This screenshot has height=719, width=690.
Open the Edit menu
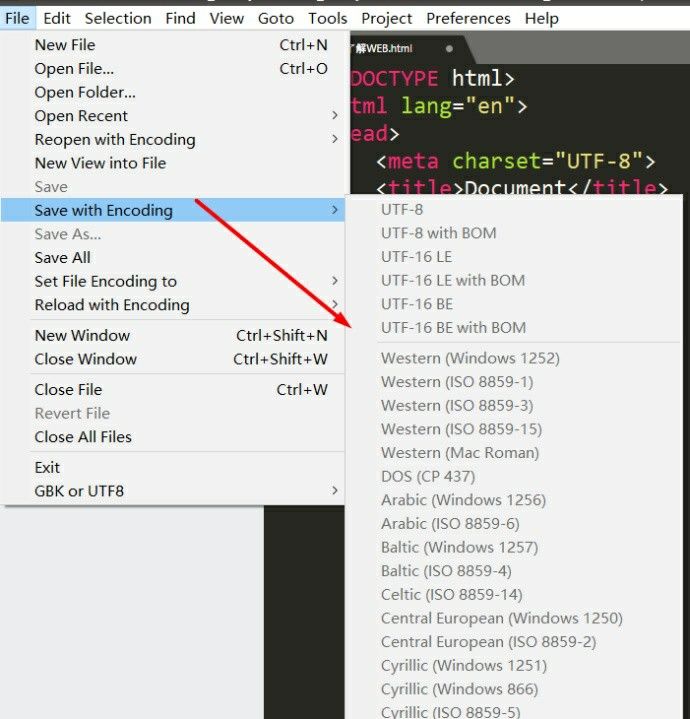click(x=57, y=18)
